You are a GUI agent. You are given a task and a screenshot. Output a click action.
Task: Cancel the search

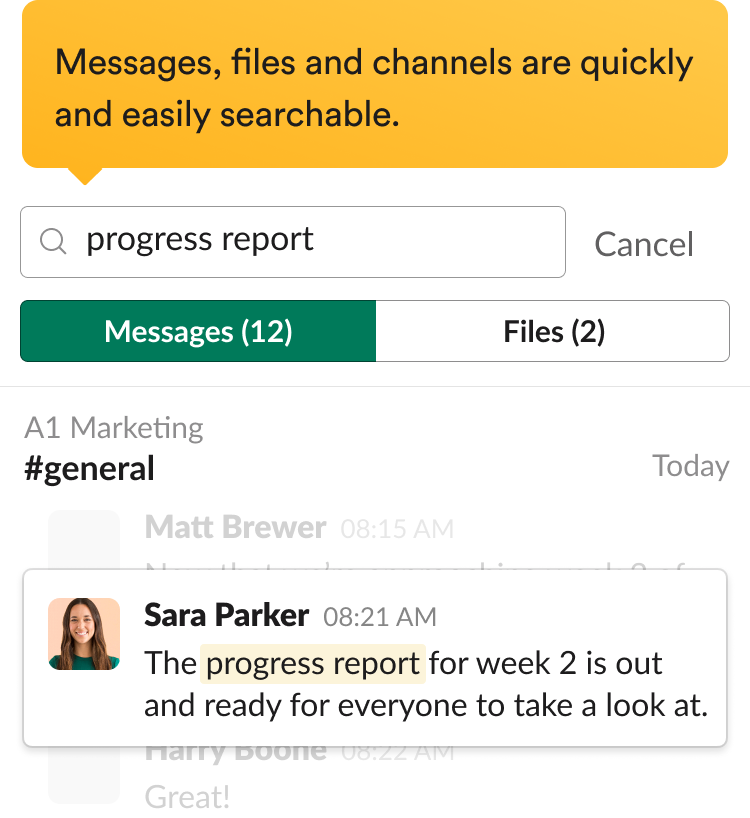pyautogui.click(x=644, y=244)
